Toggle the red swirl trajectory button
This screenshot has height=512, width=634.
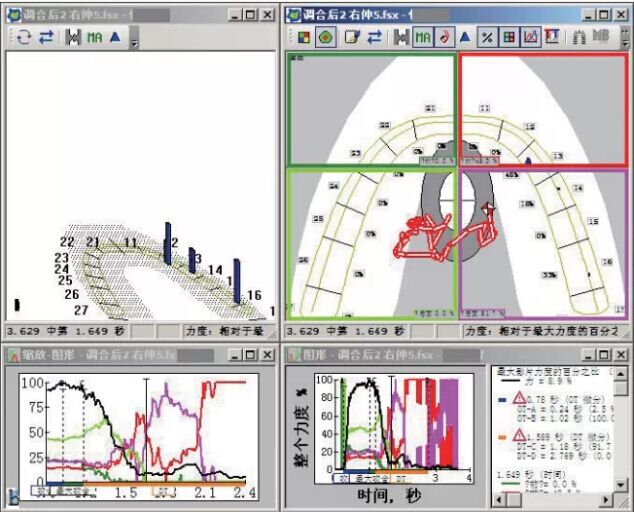[x=442, y=37]
